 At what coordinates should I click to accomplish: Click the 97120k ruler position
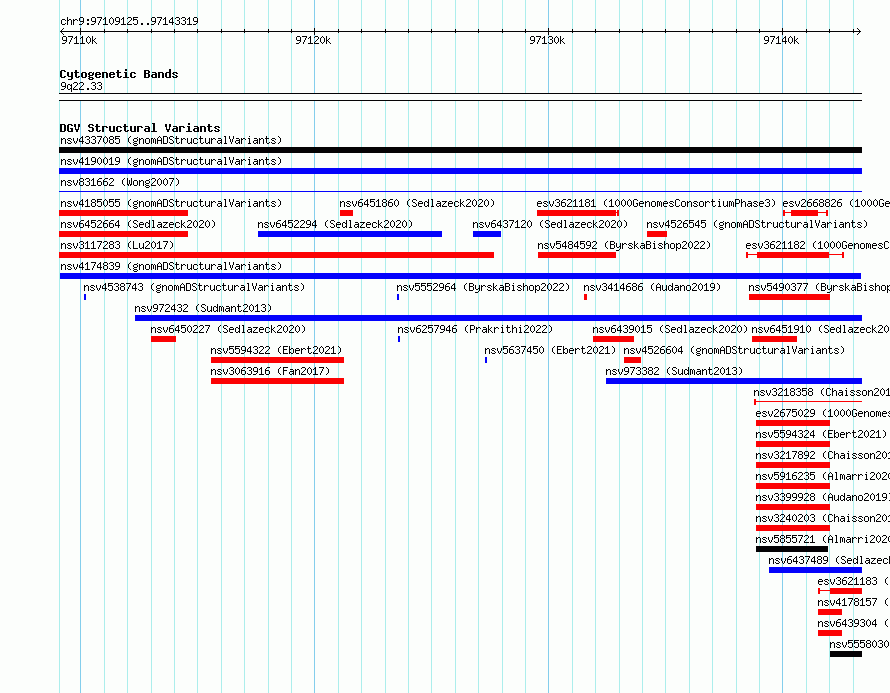[313, 40]
